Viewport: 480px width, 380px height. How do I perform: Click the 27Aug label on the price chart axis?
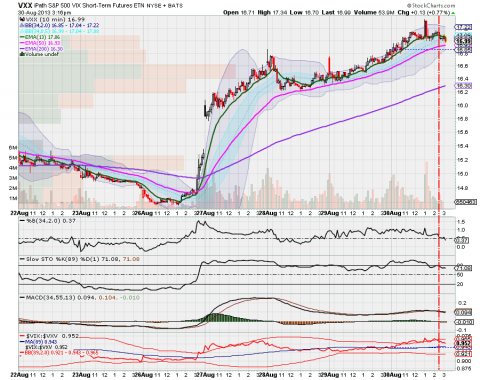tap(205, 213)
